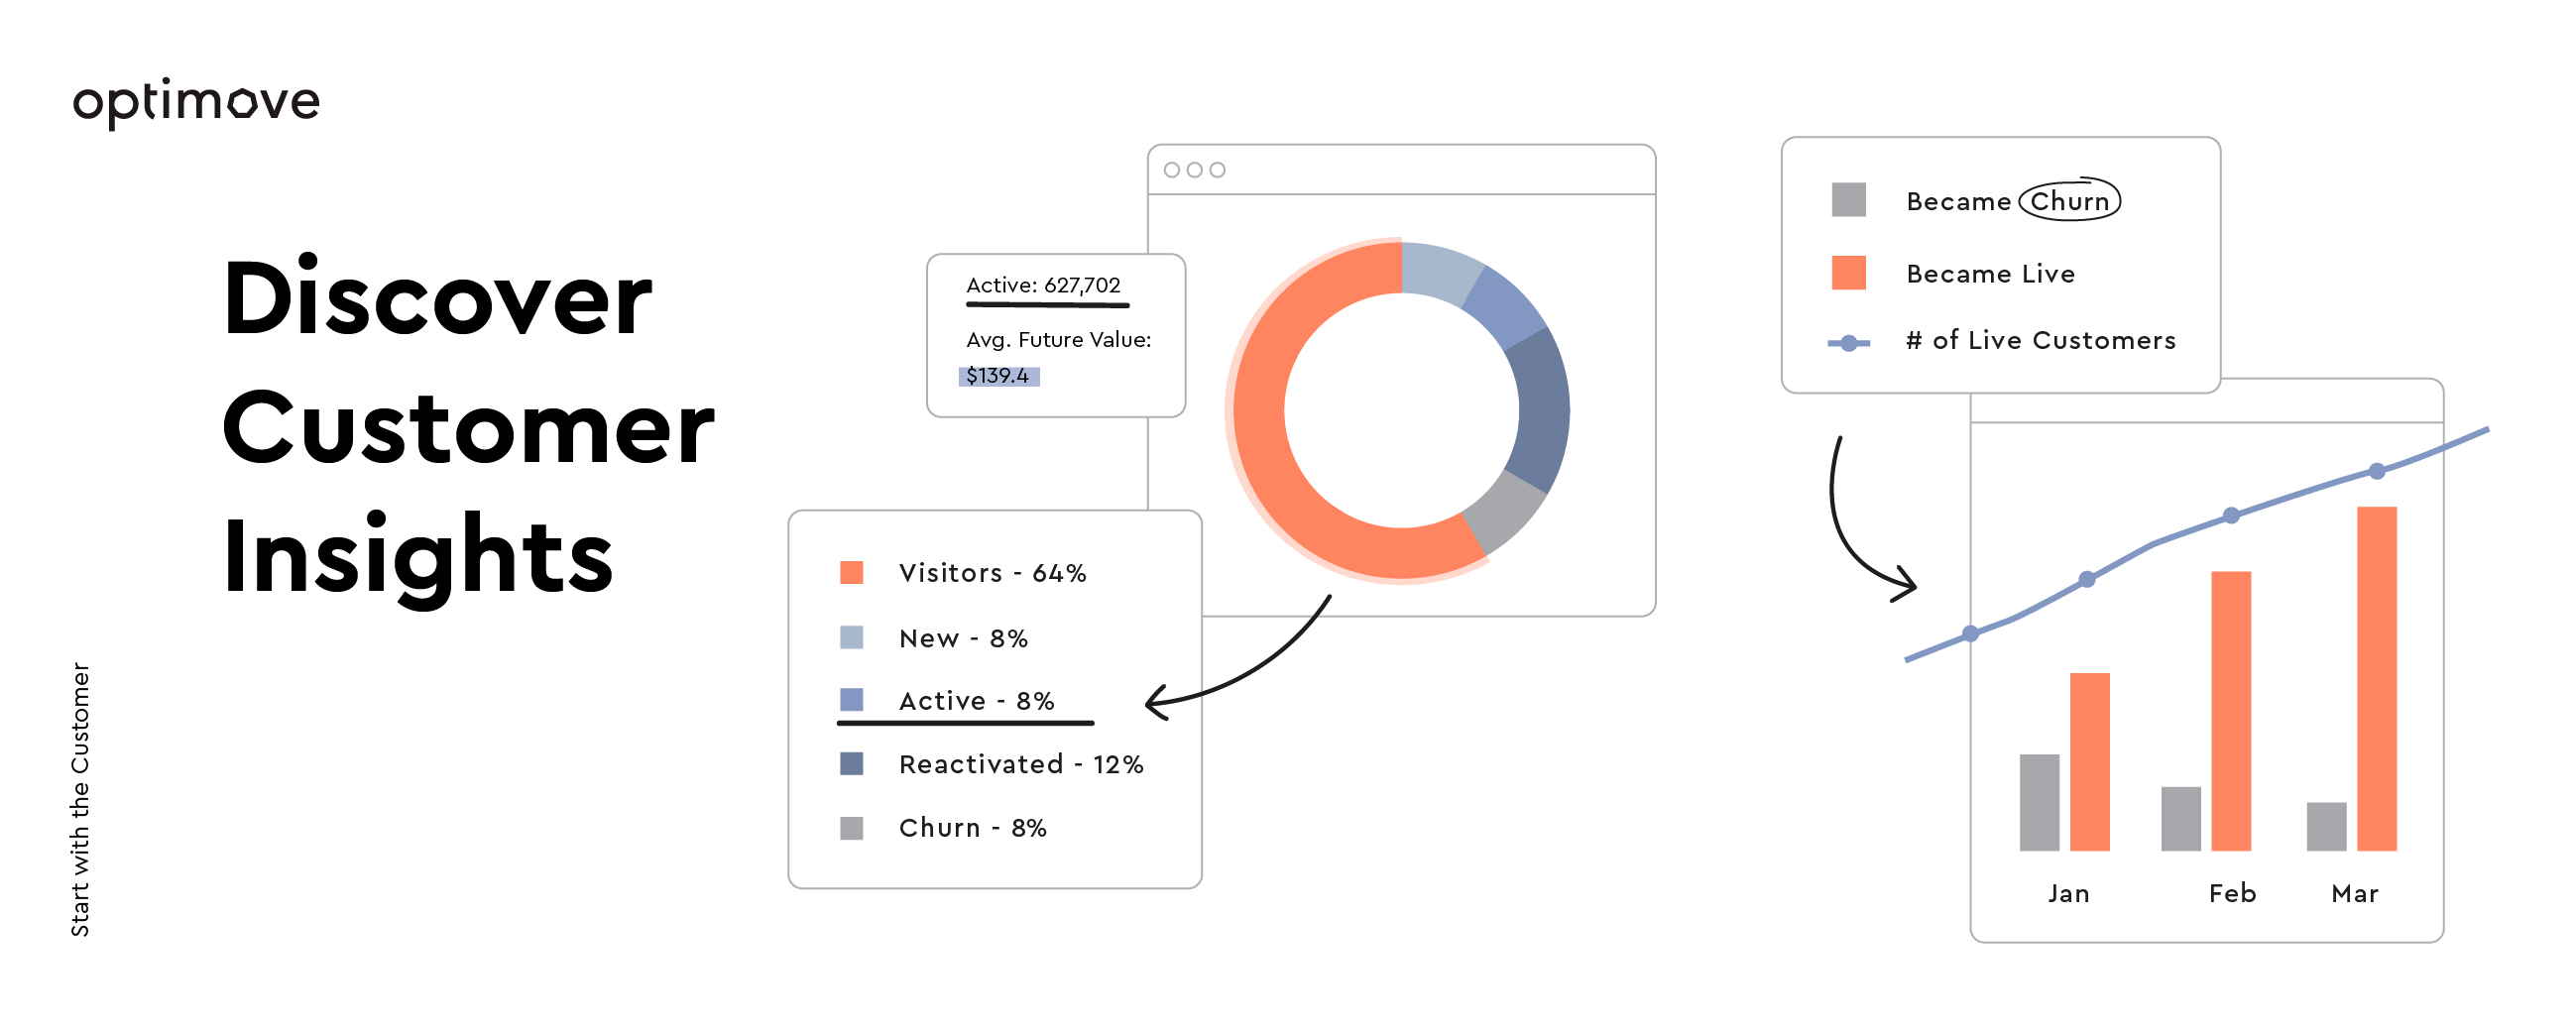This screenshot has height=1033, width=2576.
Task: Click the optimove logo
Action: 196,102
